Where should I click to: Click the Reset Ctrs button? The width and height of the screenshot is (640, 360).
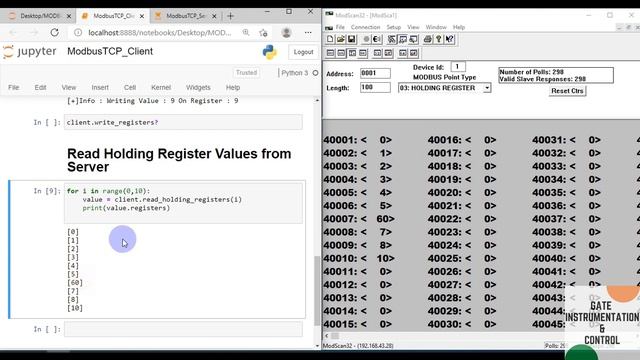coord(567,91)
